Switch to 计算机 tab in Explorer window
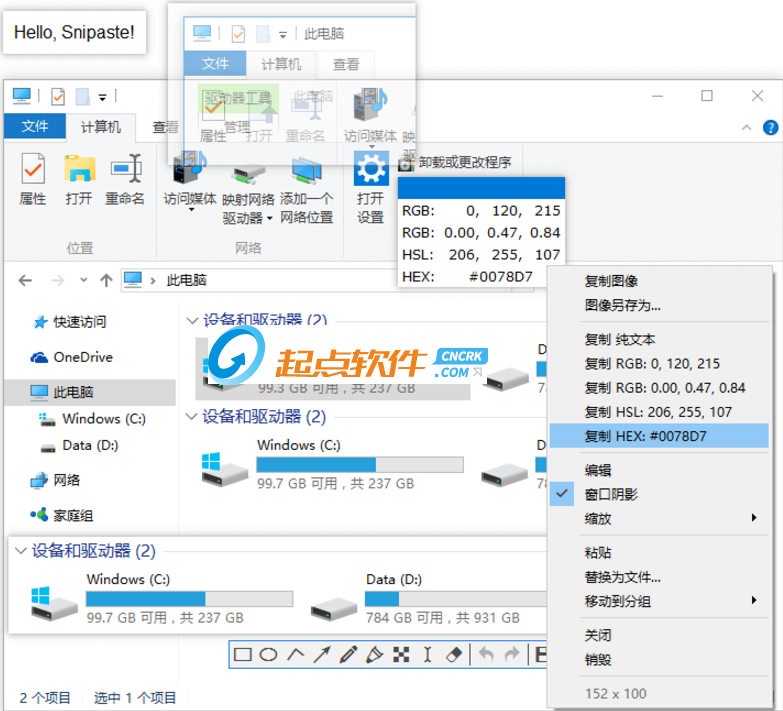The image size is (783, 711). pyautogui.click(x=101, y=127)
